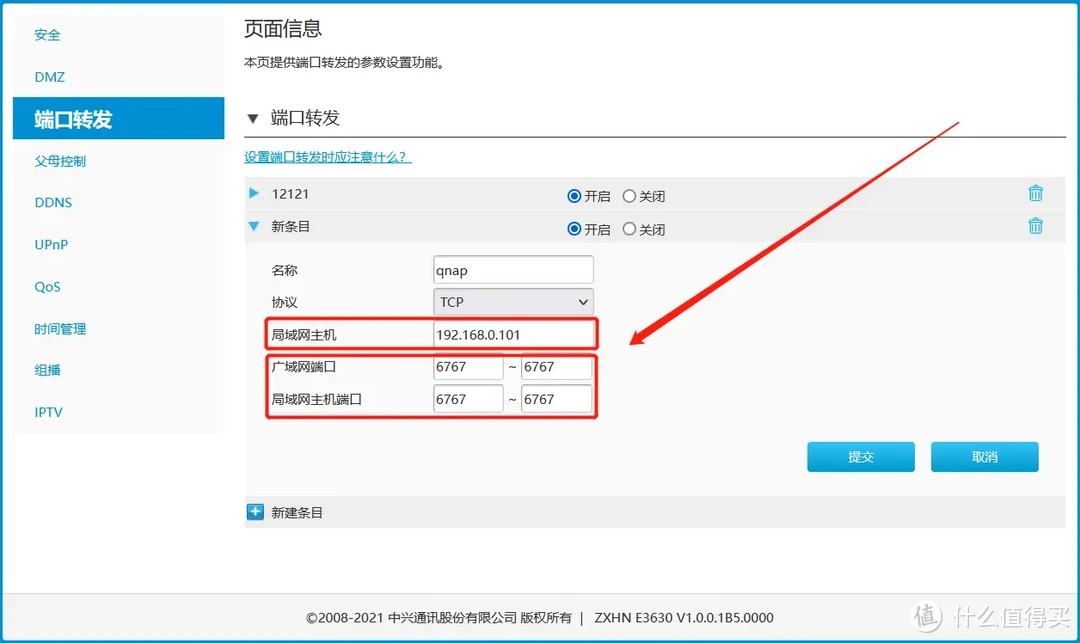Delete the 12121 port forwarding entry
1080x643 pixels.
click(1035, 194)
